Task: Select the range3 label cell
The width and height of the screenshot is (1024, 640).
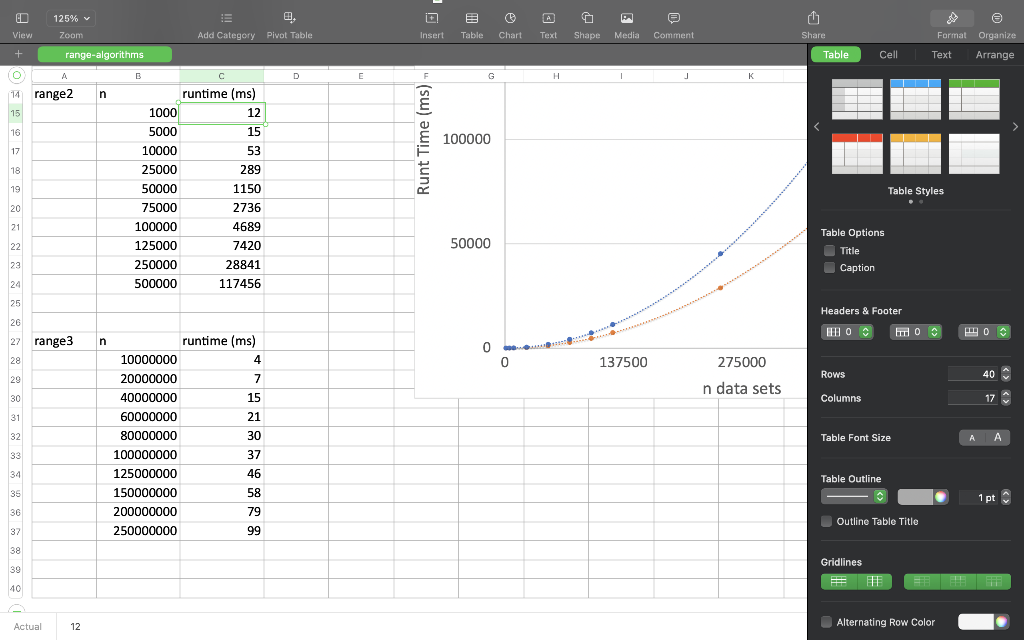Action: 64,341
